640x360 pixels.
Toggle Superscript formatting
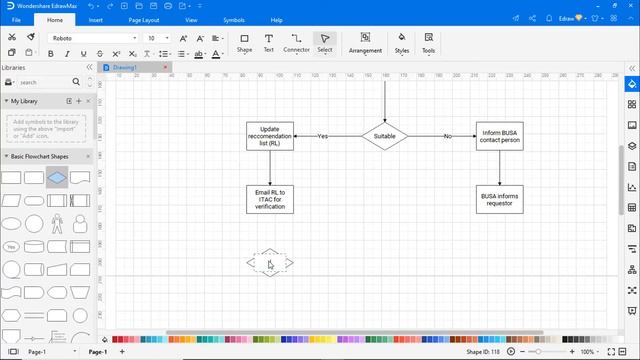click(x=116, y=54)
